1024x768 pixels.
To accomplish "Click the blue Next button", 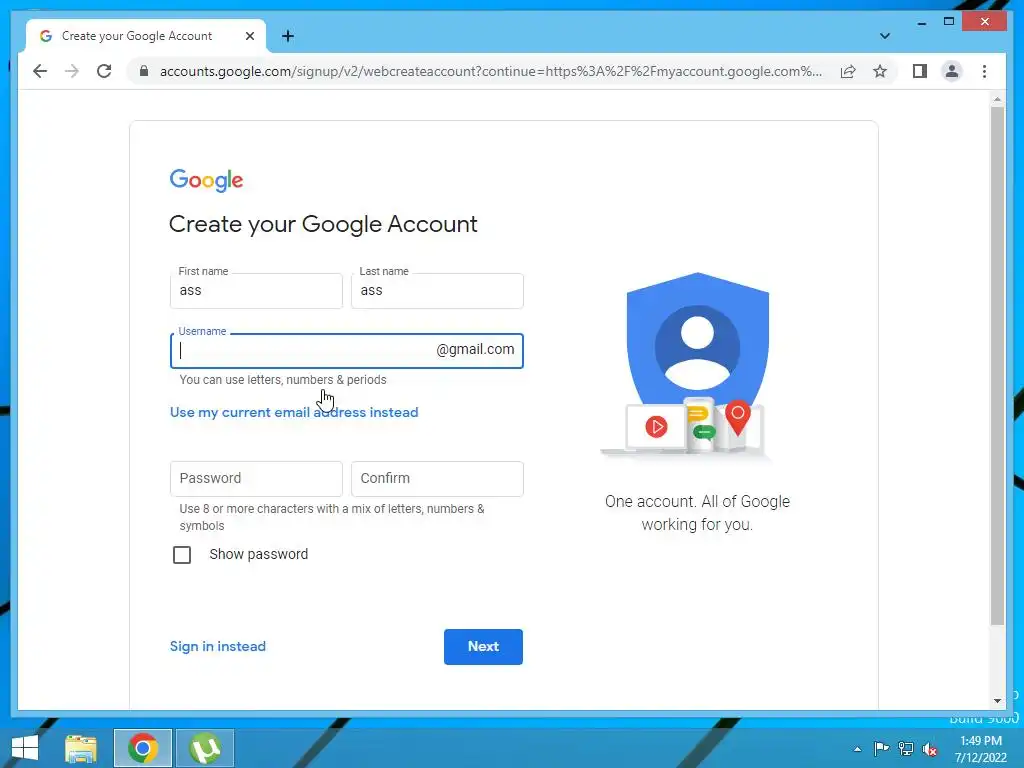I will coord(483,647).
